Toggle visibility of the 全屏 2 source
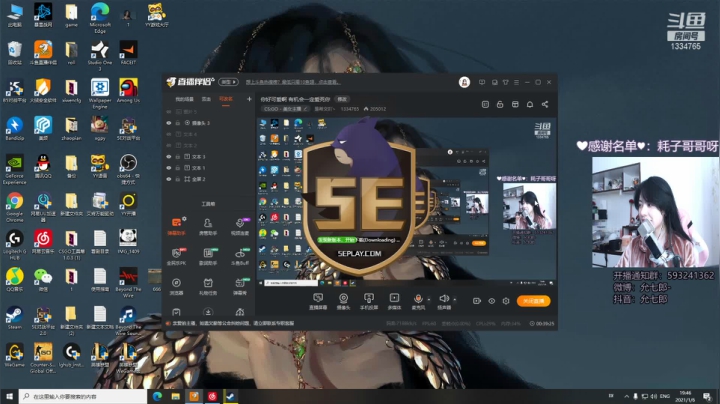 [x=169, y=179]
